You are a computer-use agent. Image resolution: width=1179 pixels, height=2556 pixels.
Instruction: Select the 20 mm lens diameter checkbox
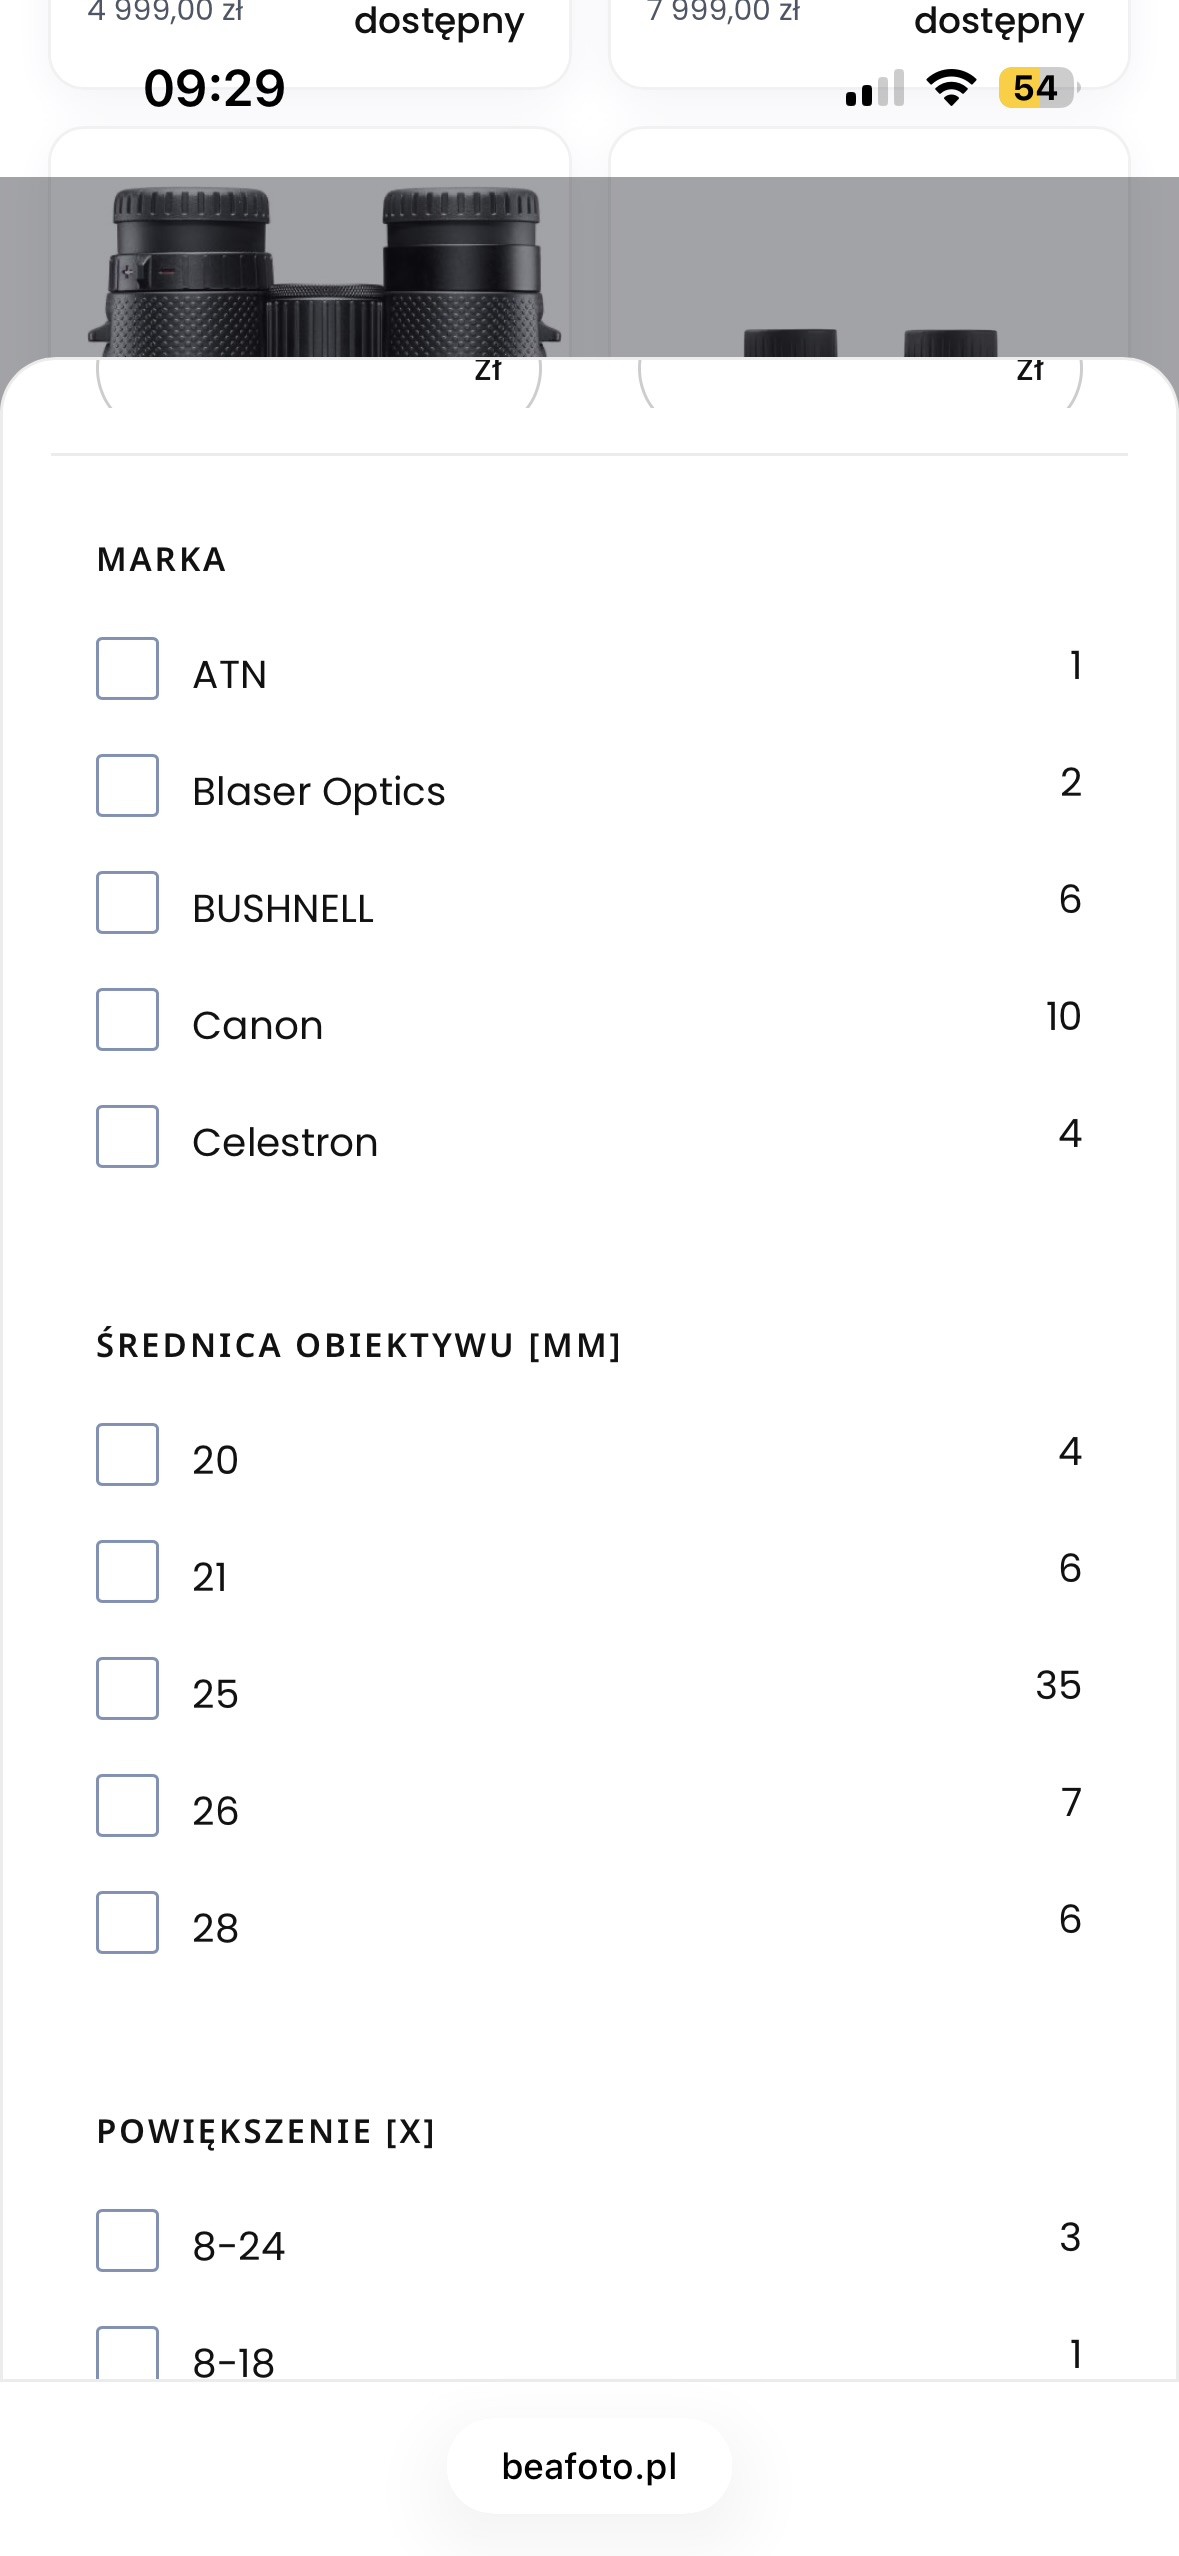pos(127,1454)
